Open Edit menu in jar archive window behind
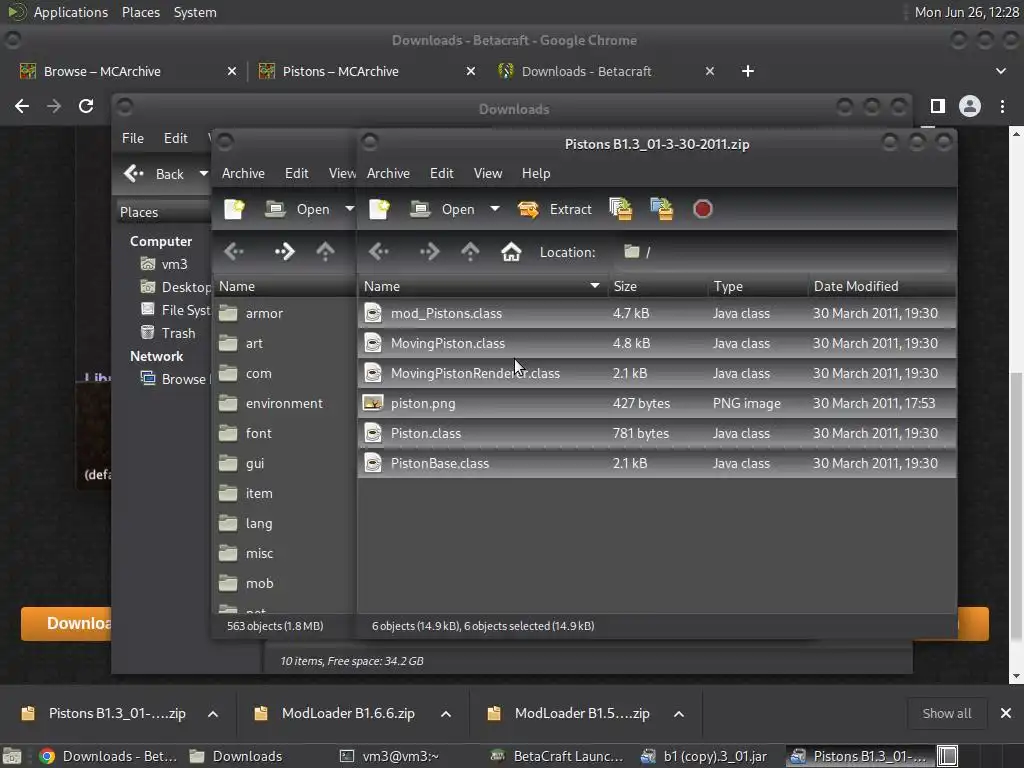Screen dimensions: 1024x768 (296, 173)
